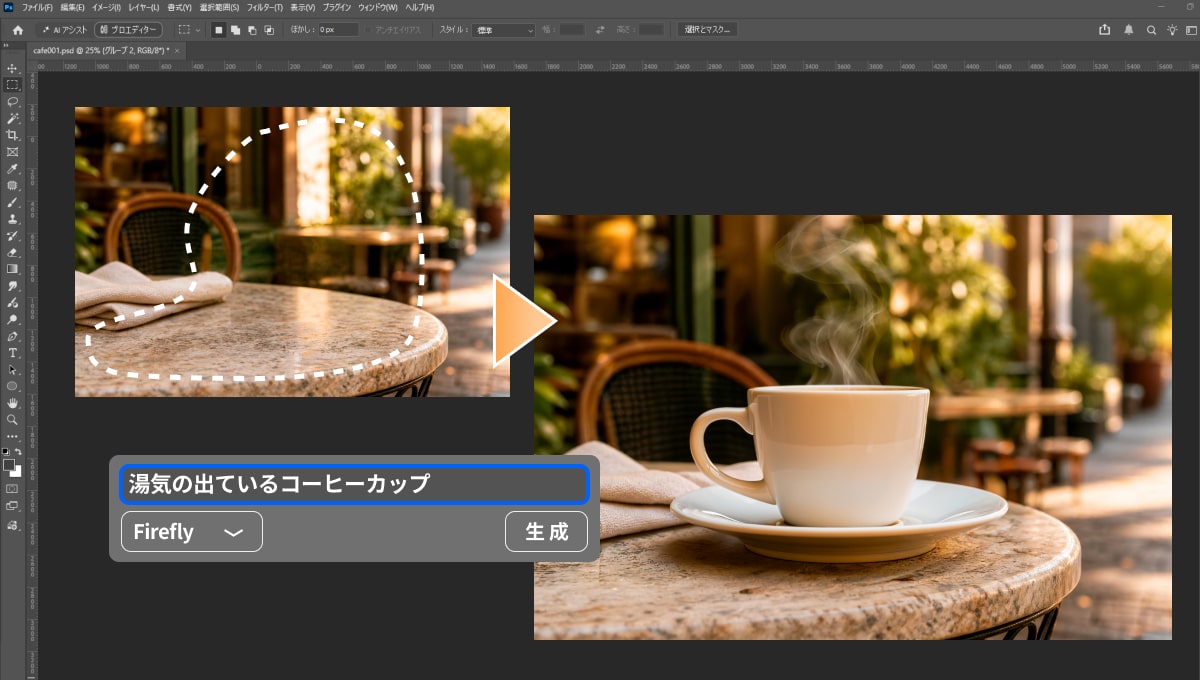Select the Eraser tool
Image resolution: width=1200 pixels, height=680 pixels.
[13, 252]
